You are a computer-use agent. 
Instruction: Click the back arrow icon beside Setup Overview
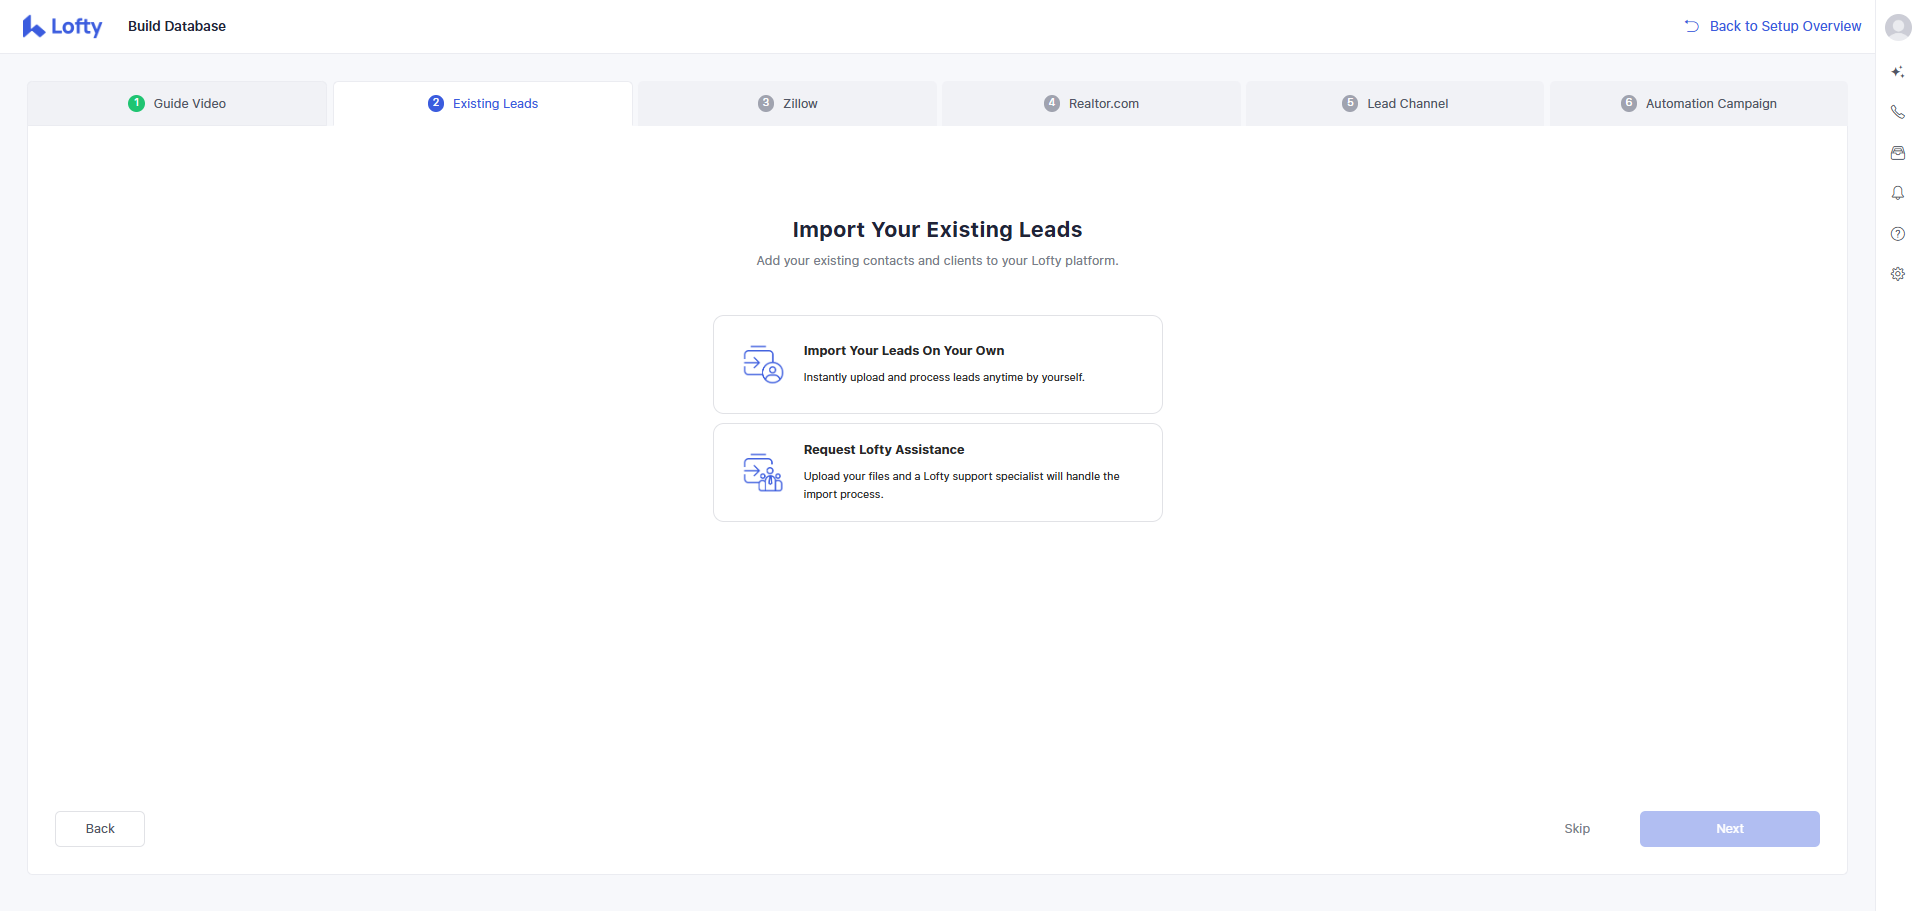pyautogui.click(x=1691, y=26)
